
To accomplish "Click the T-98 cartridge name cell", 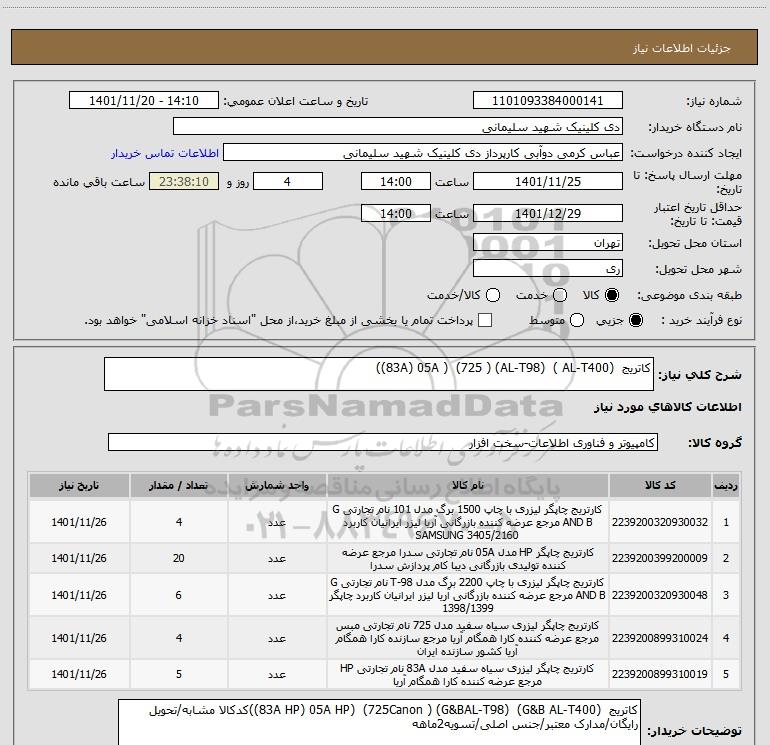I will point(468,595).
